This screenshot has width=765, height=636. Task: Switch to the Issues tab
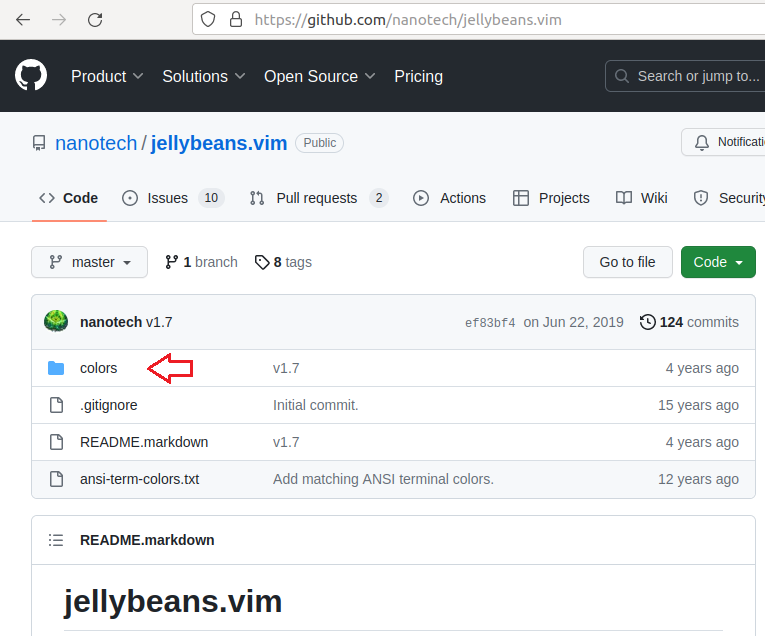pos(173,198)
